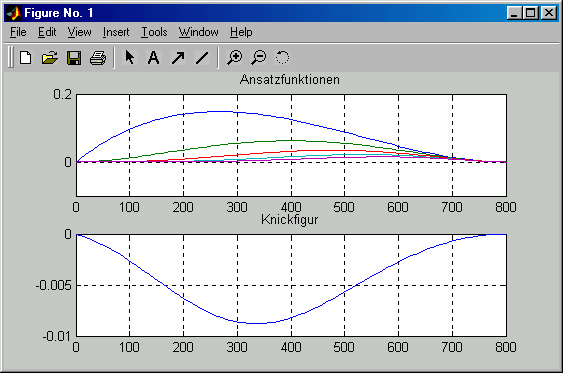Open the Window menu

pyautogui.click(x=199, y=32)
